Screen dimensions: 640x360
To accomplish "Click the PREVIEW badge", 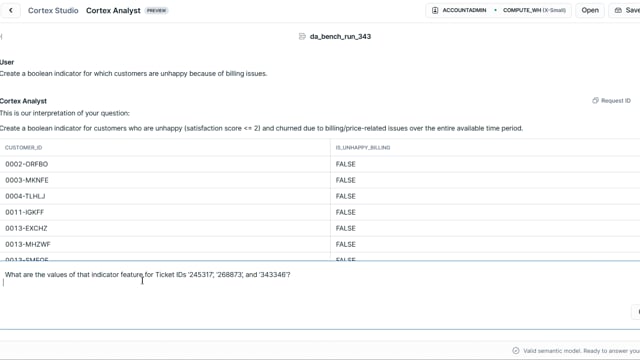I will point(157,11).
